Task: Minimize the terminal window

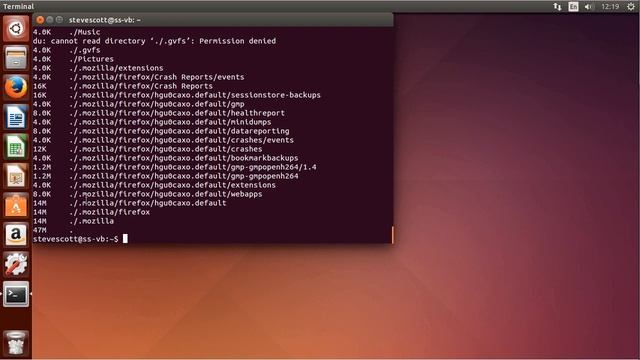Action: [50, 20]
